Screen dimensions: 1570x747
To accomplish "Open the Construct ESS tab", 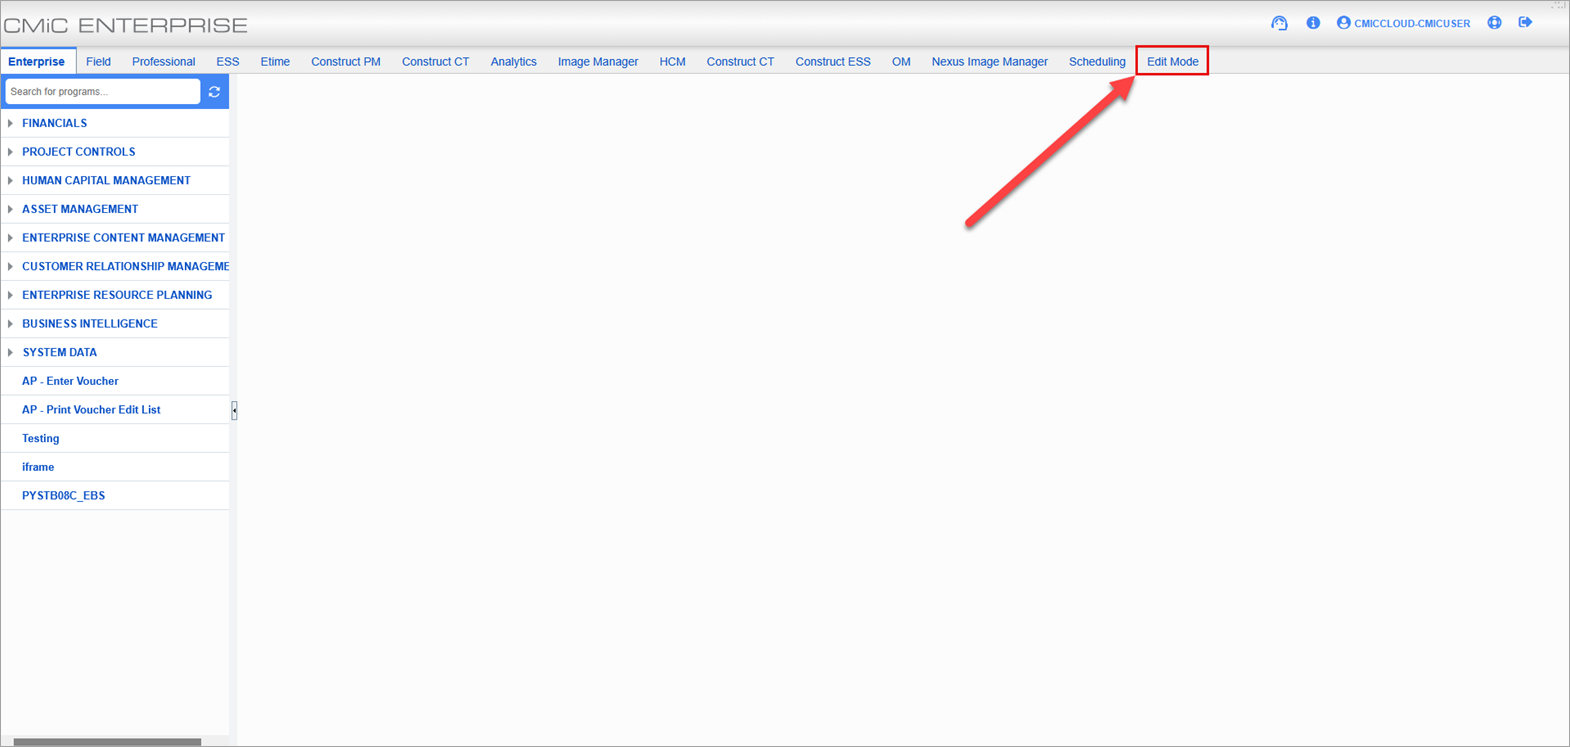I will click(833, 61).
